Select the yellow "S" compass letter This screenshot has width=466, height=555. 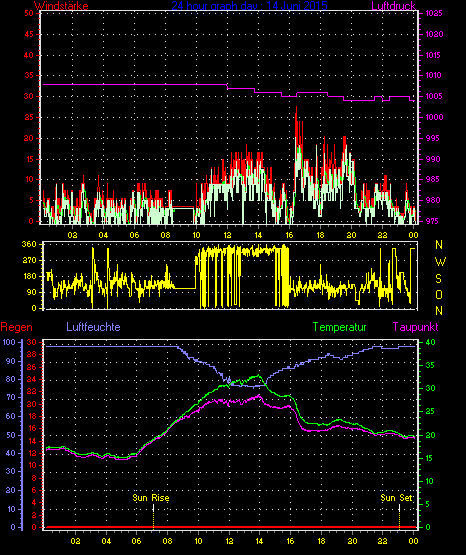pyautogui.click(x=438, y=279)
